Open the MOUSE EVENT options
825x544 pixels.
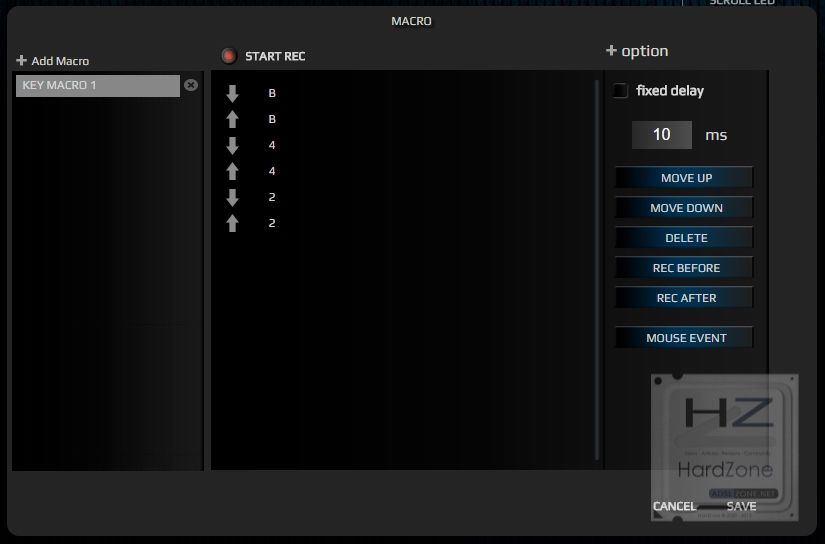point(684,338)
